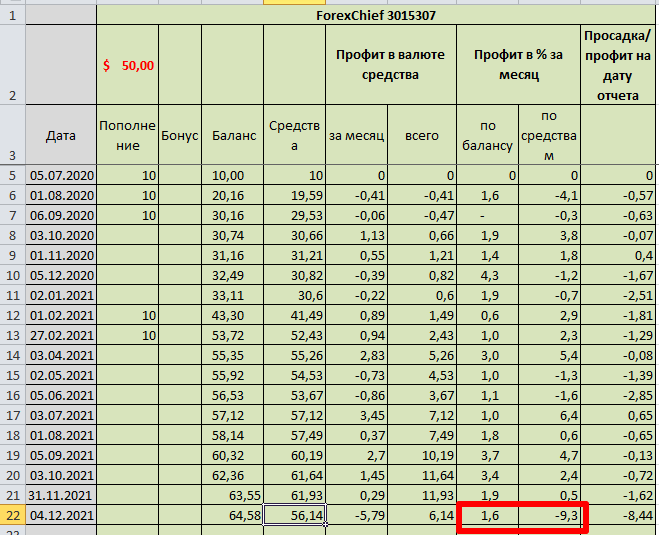Image resolution: width=659 pixels, height=535 pixels.
Task: Select the по балансу subheader cell
Action: click(488, 135)
